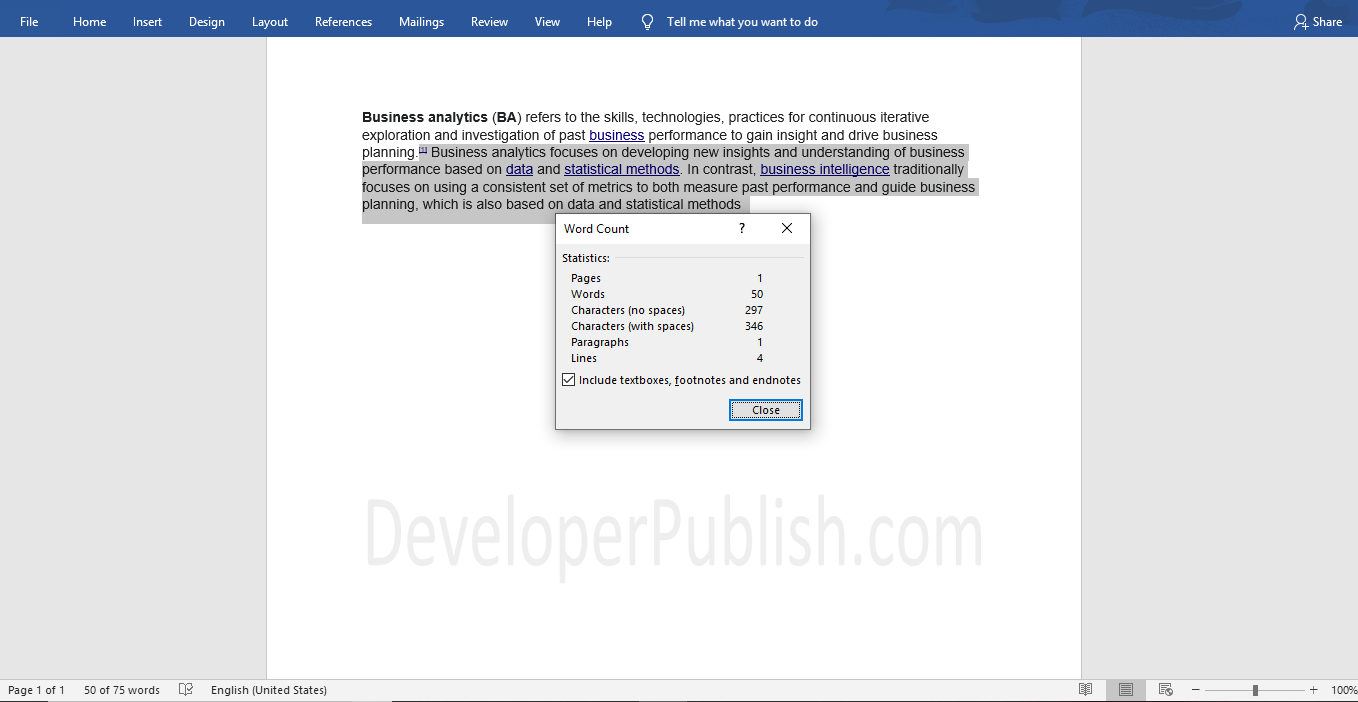The height and width of the screenshot is (702, 1358).
Task: Toggle Include textboxes, footnotes and endnotes
Action: pyautogui.click(x=568, y=379)
